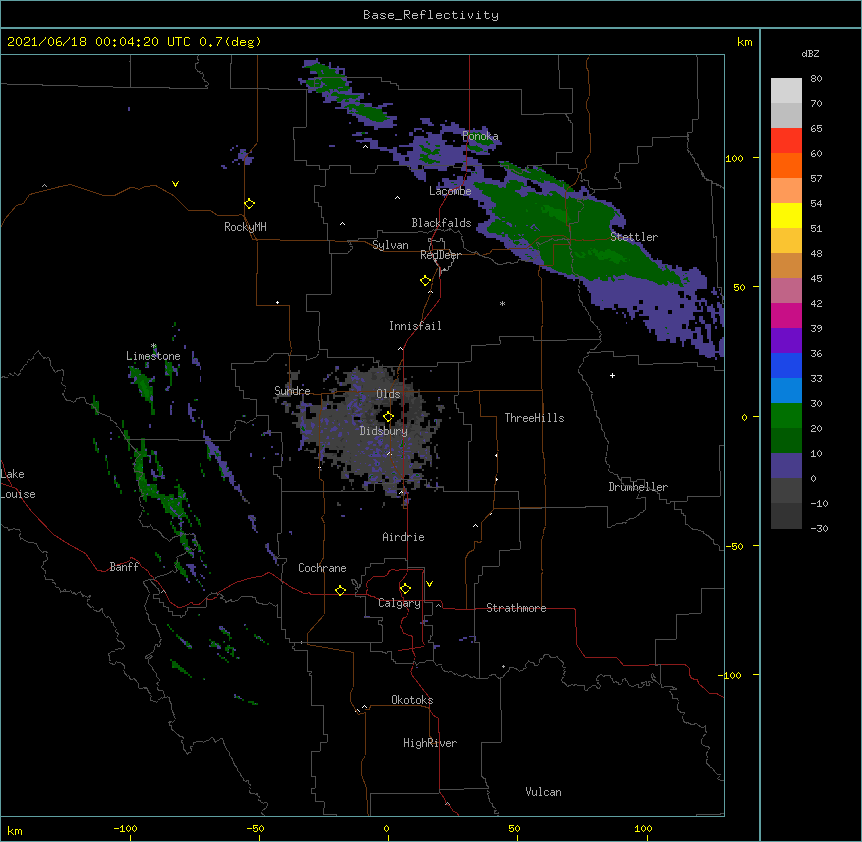The image size is (862, 842).
Task: Click the yellow diamond marker south of RedDeer
Action: 426,281
